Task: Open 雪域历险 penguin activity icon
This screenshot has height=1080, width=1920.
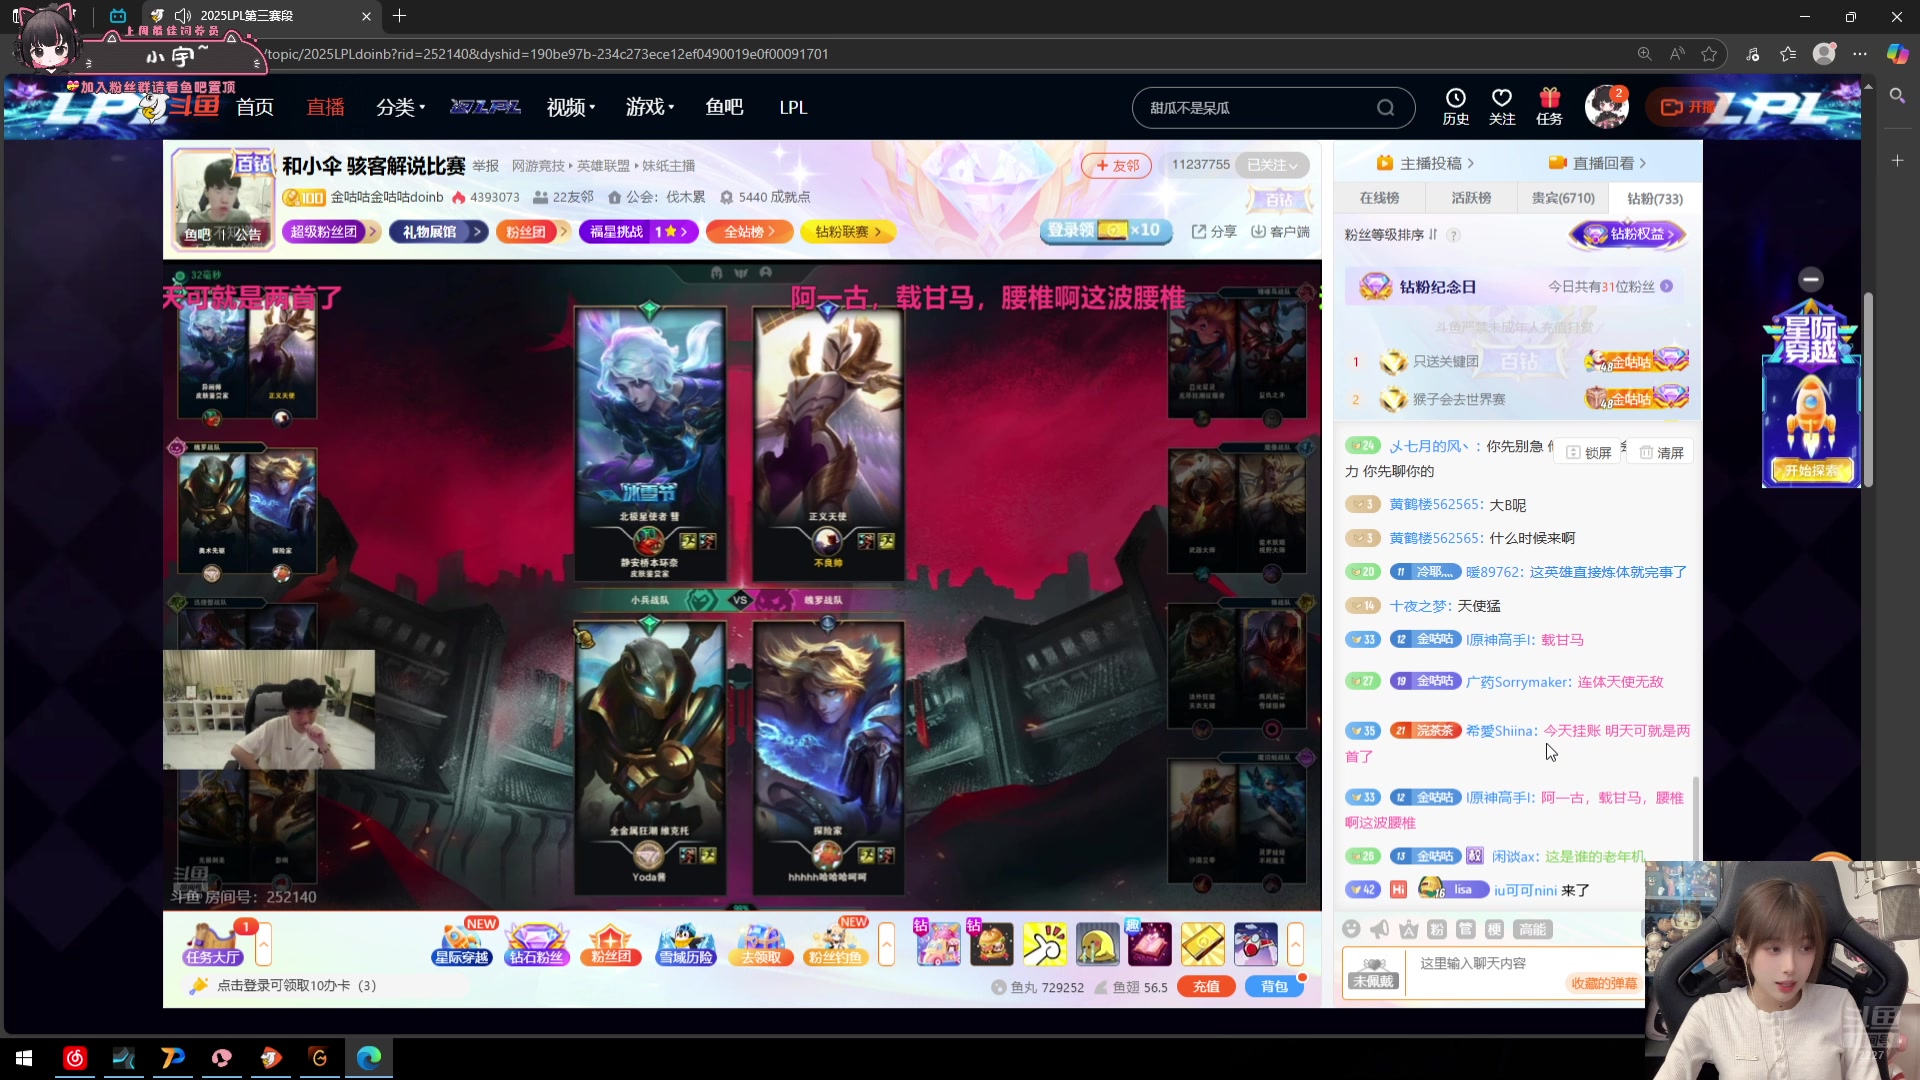Action: [x=686, y=944]
